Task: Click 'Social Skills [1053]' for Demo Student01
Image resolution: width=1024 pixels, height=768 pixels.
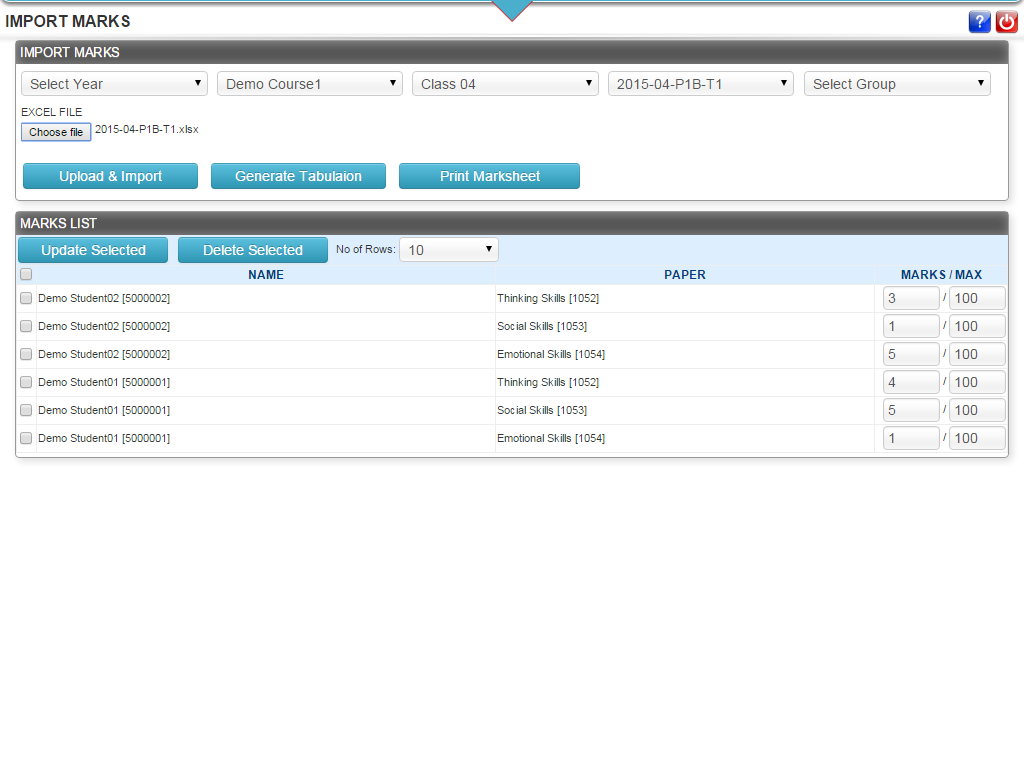Action: click(x=542, y=411)
